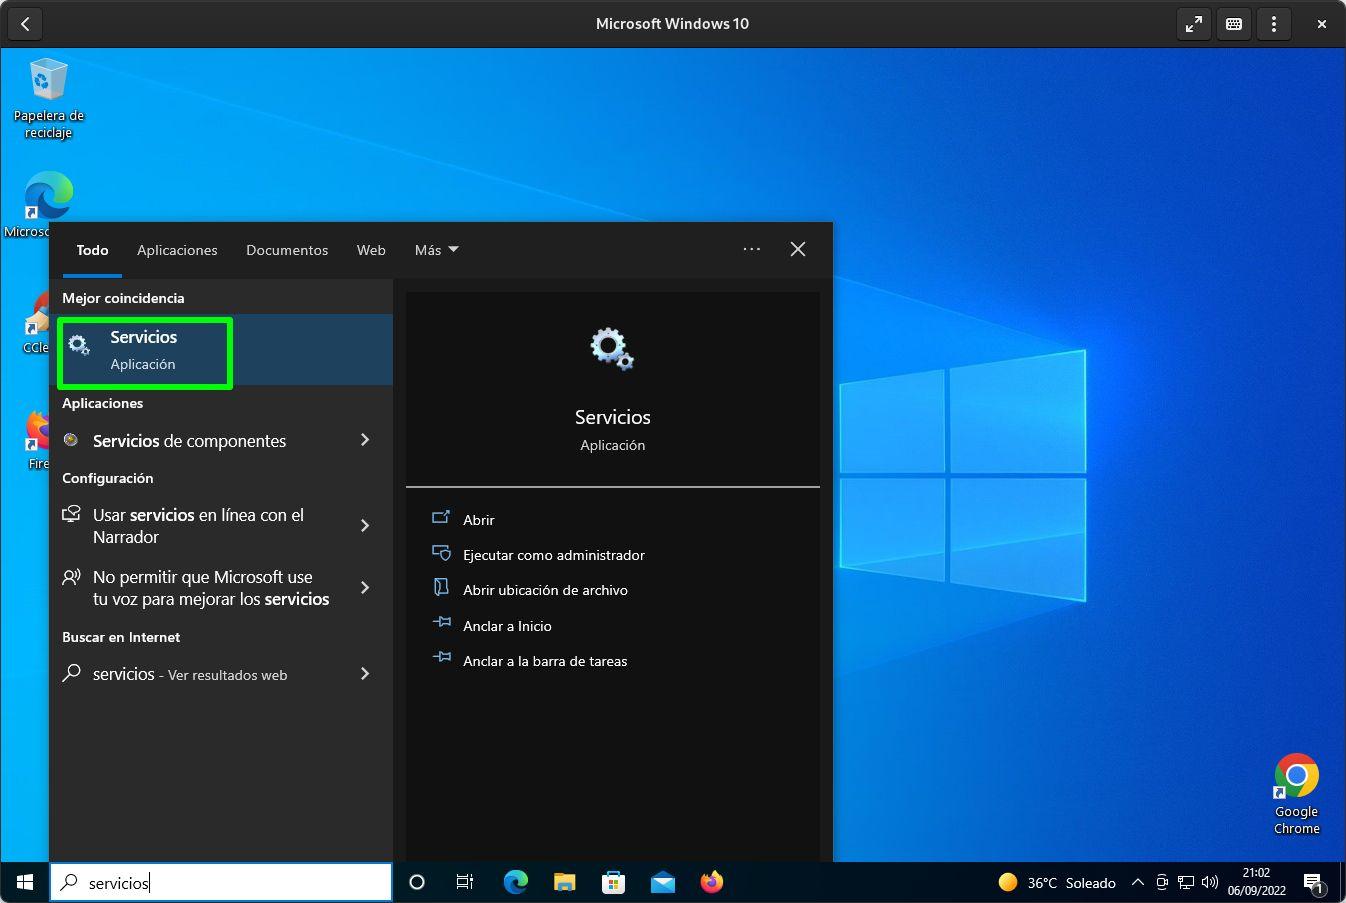Click the administrator shield icon
Image resolution: width=1346 pixels, height=903 pixels.
click(441, 553)
